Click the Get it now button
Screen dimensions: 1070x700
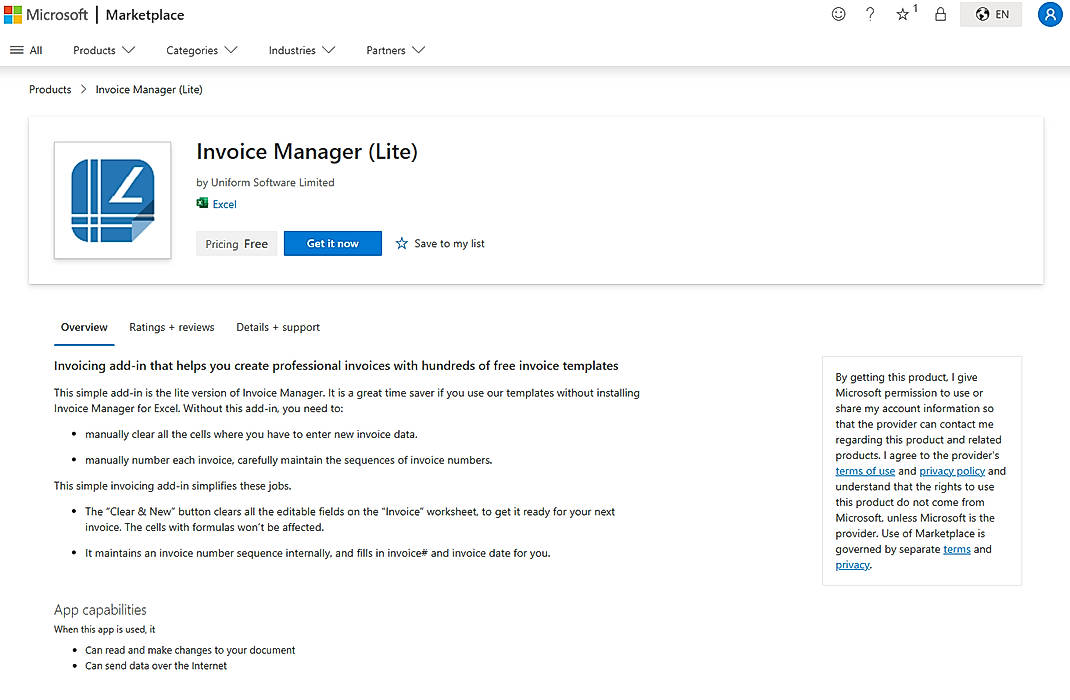332,244
